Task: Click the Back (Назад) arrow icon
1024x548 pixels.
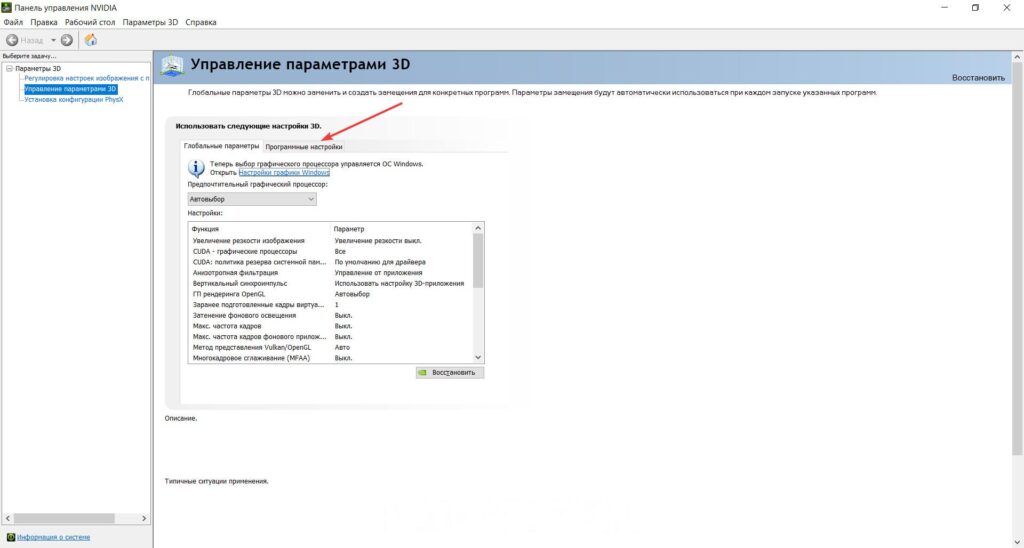Action: [x=13, y=40]
